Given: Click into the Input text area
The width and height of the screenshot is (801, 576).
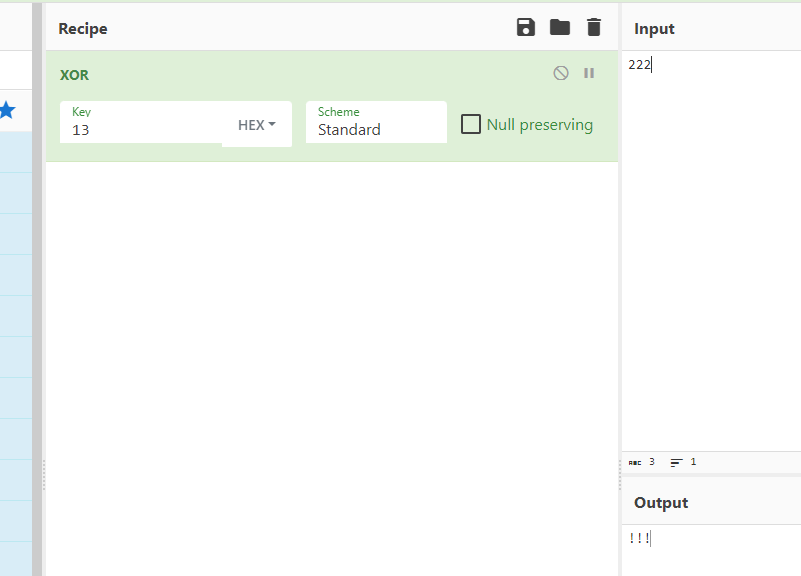Looking at the screenshot, I should [x=711, y=250].
